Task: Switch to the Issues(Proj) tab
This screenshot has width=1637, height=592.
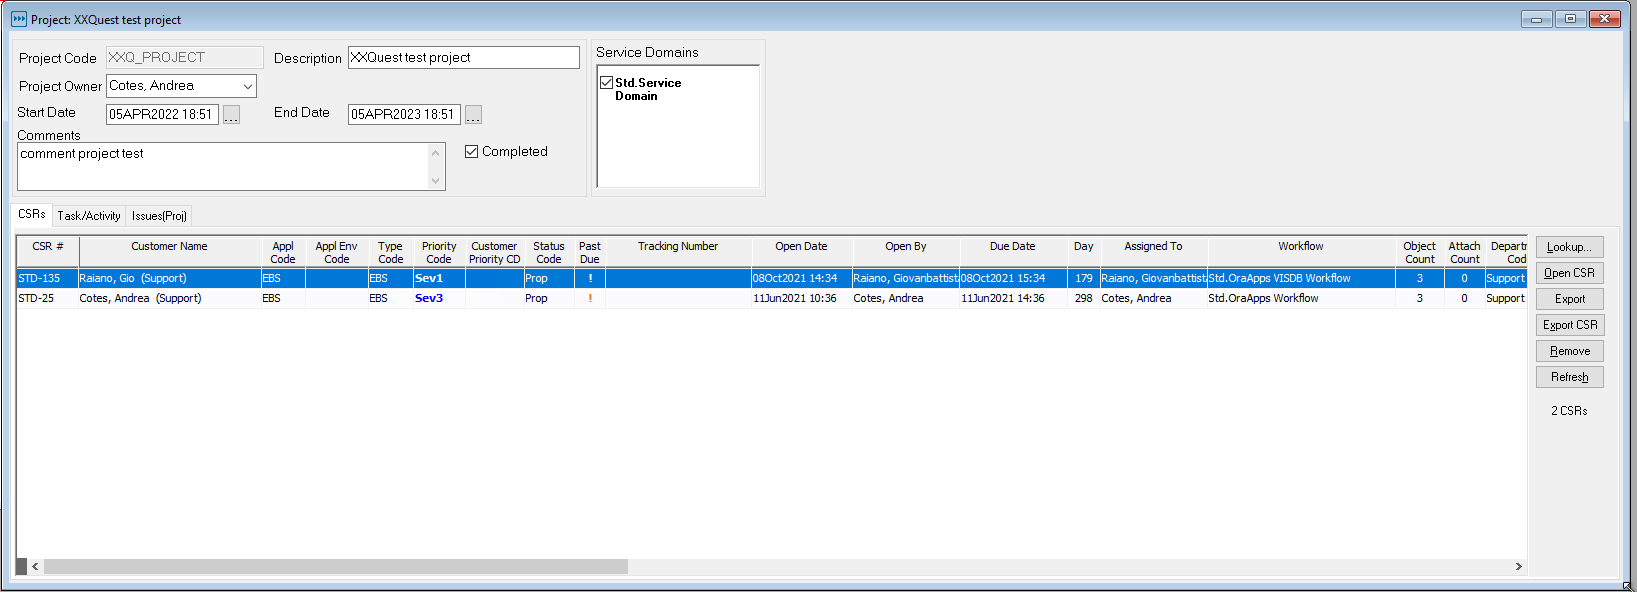Action: [159, 216]
